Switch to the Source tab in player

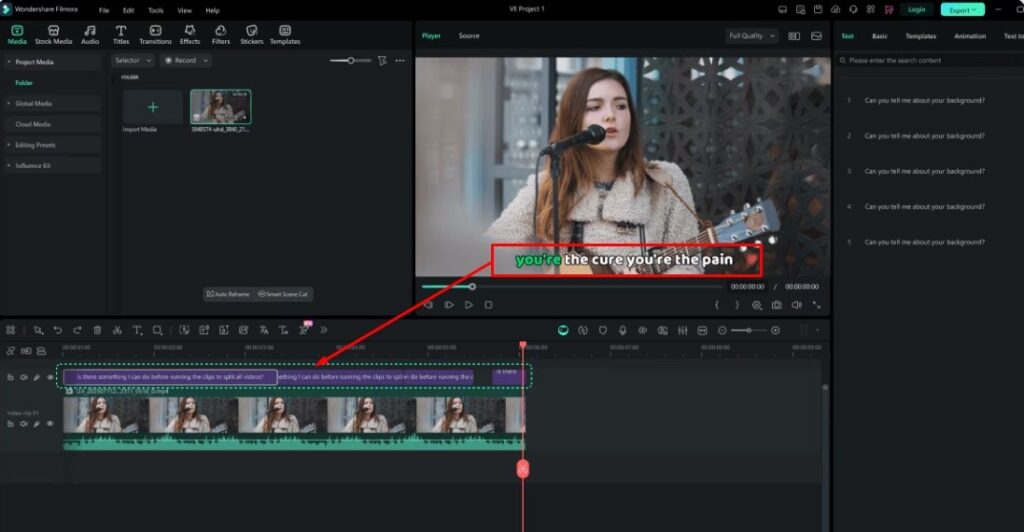point(469,36)
